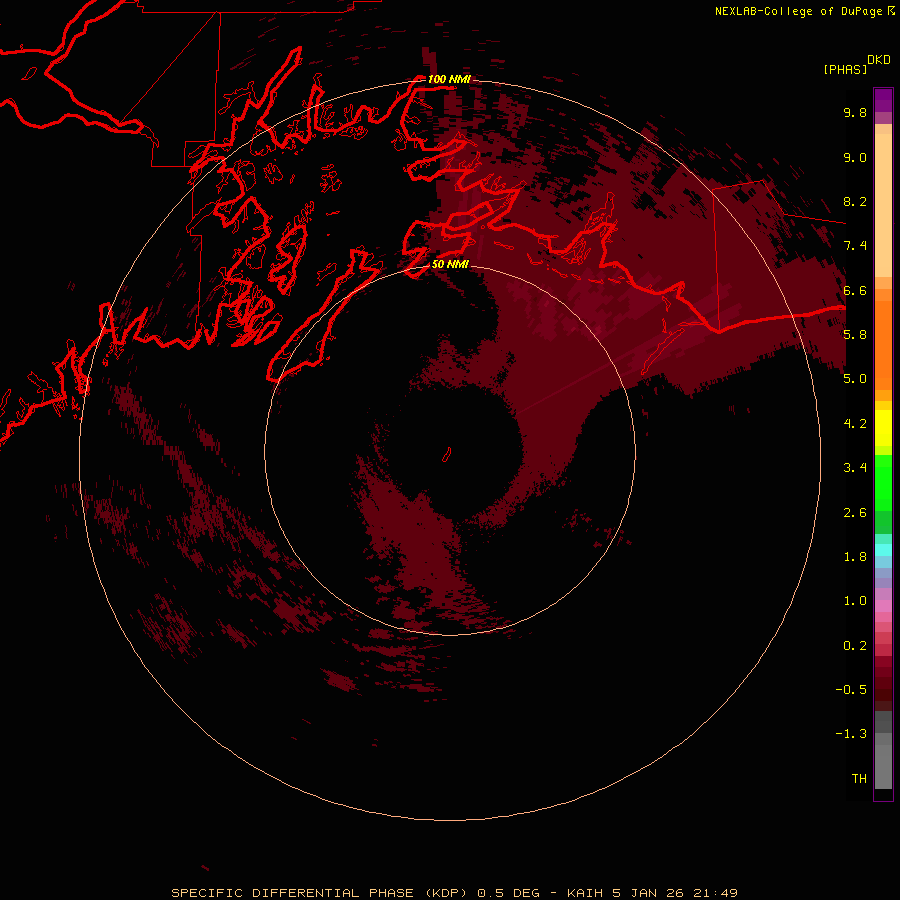Click the DKD product label above the legend
This screenshot has height=900, width=900.
879,60
